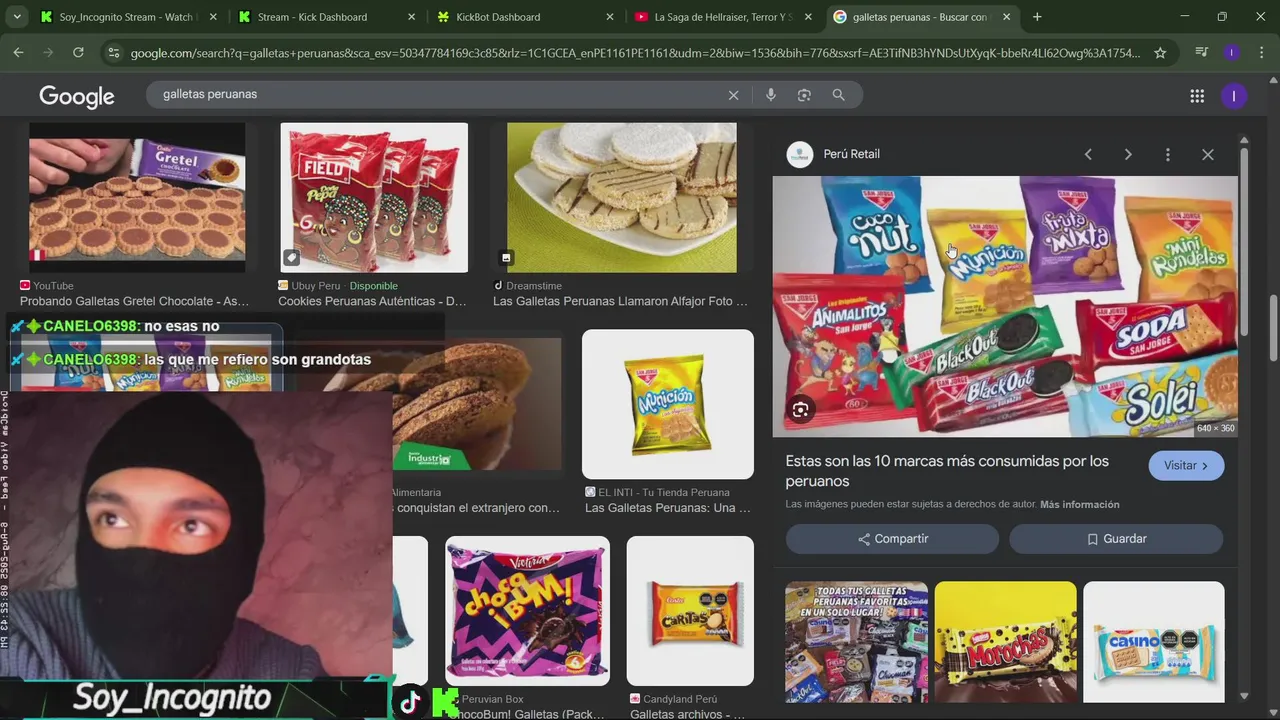
Task: Switch to Soy_Incognito Stream tab
Action: pyautogui.click(x=125, y=17)
